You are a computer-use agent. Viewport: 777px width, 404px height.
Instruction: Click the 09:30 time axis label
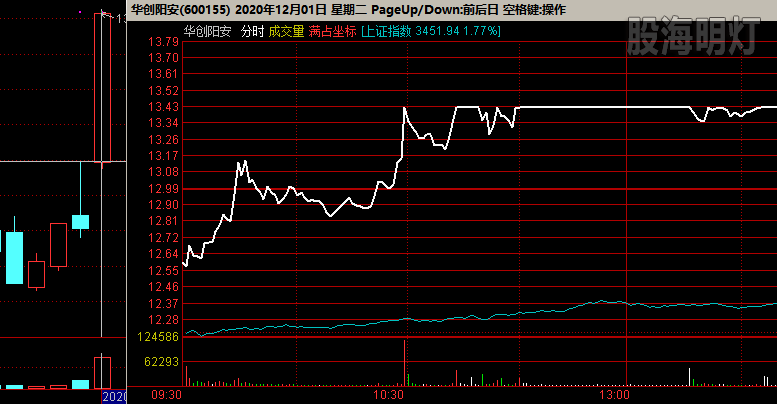click(x=166, y=395)
